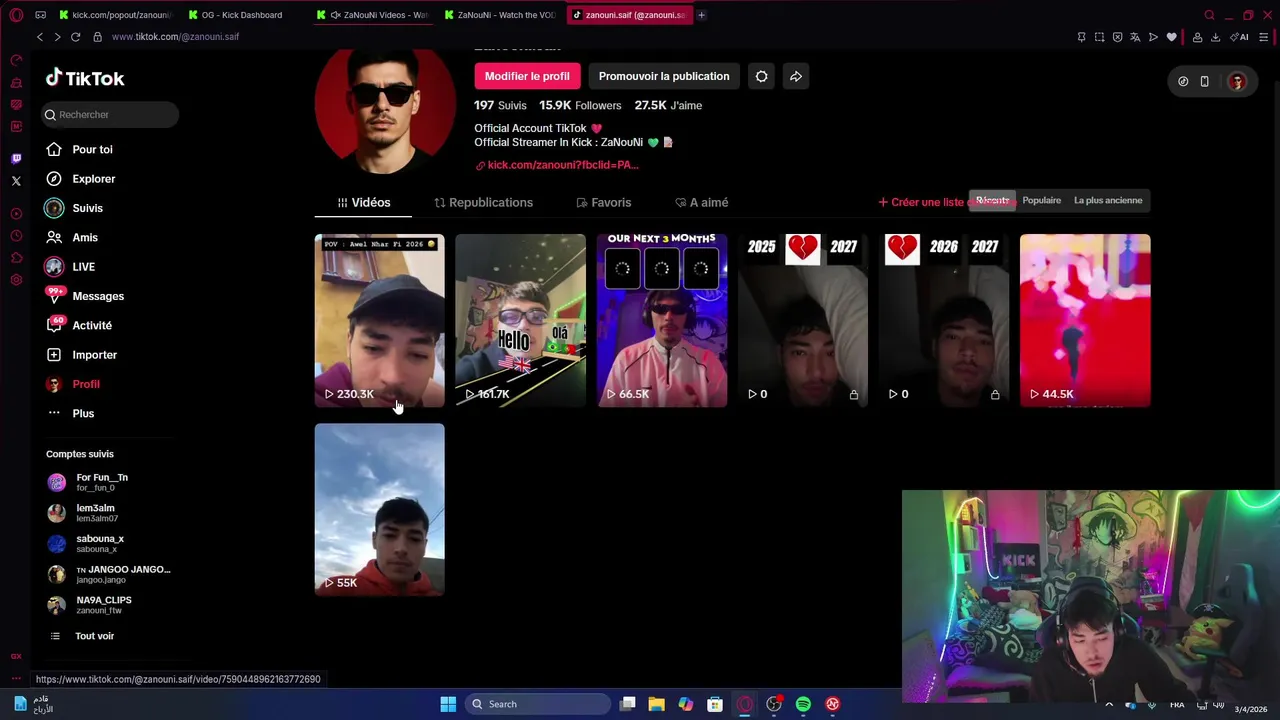Screen dimensions: 1280x720
Task: Open a new browser tab with plus
Action: (x=701, y=15)
